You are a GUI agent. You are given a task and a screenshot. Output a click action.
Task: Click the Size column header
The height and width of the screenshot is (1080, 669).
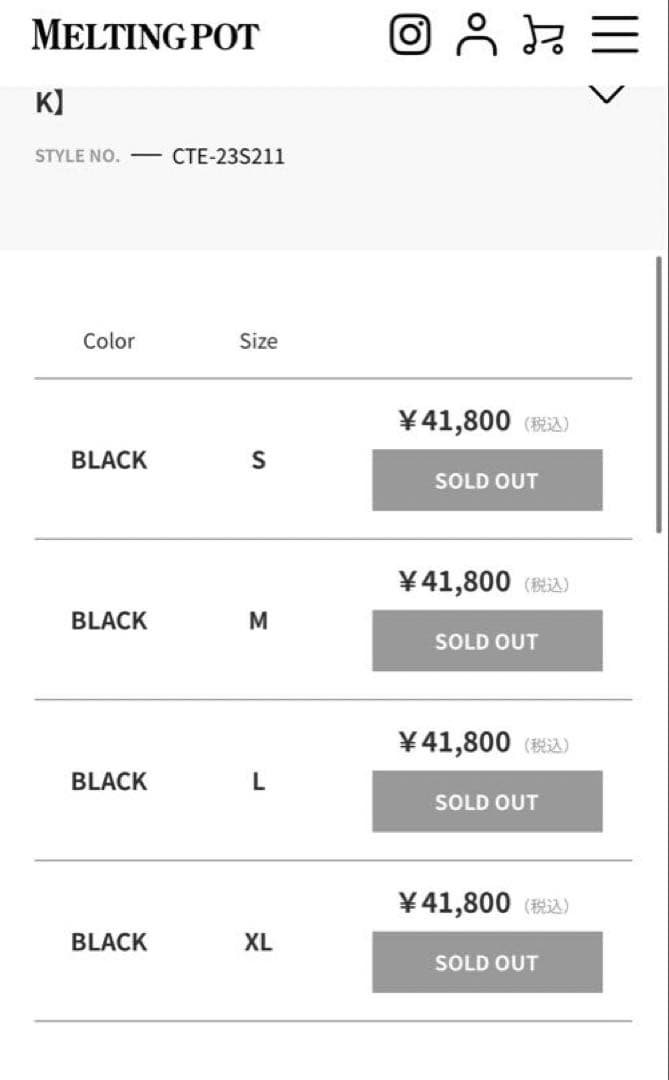click(x=258, y=341)
